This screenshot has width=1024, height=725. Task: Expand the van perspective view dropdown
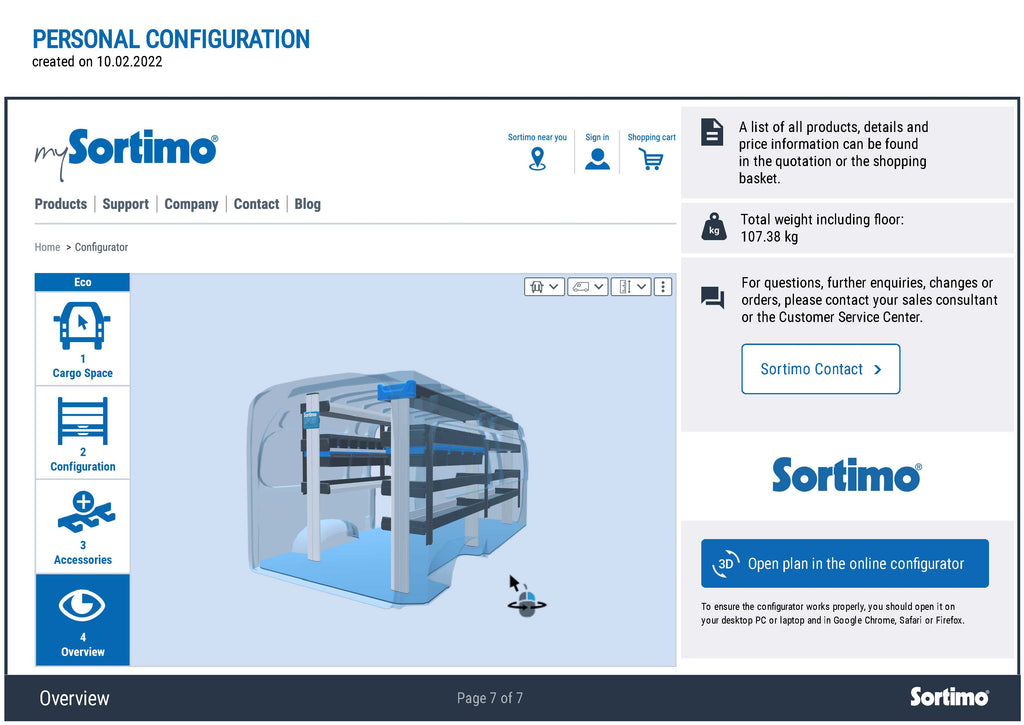click(588, 287)
